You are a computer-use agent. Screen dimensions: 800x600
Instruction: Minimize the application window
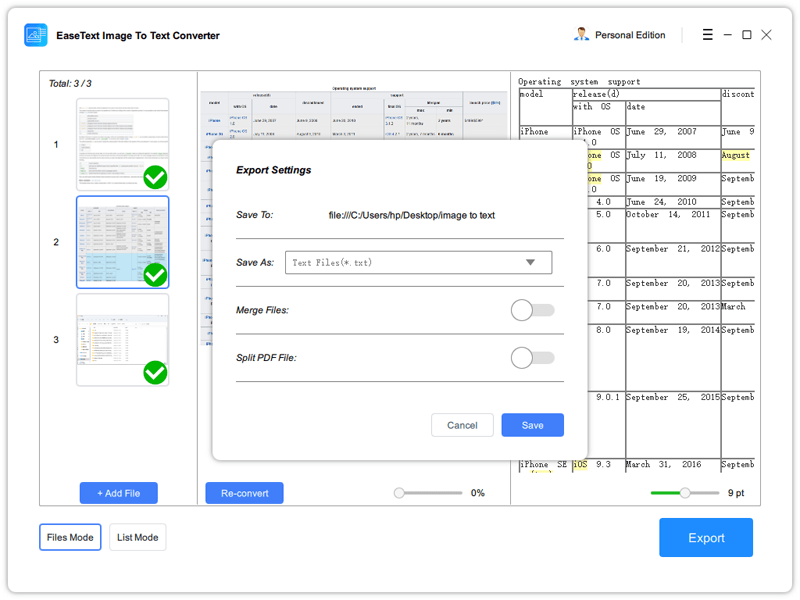(728, 35)
